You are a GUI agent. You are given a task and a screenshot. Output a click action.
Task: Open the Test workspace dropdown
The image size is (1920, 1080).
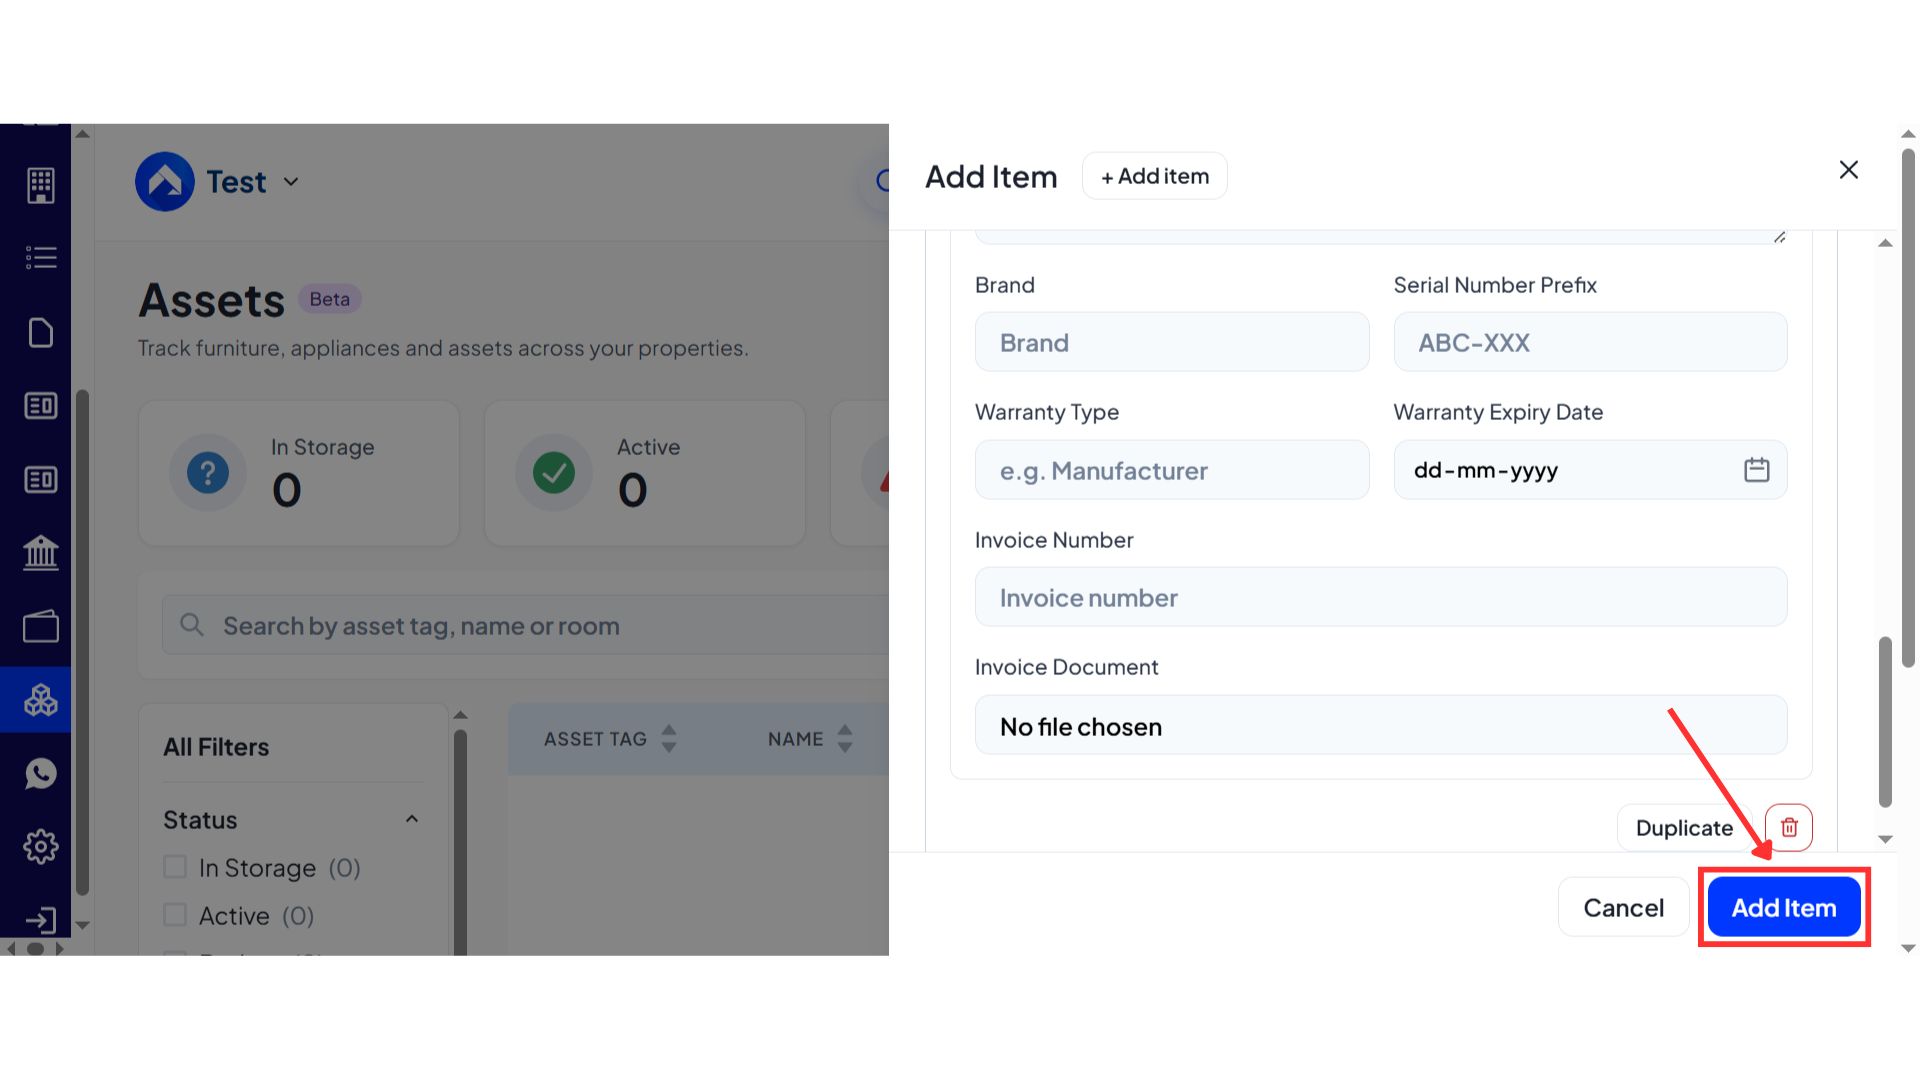291,182
